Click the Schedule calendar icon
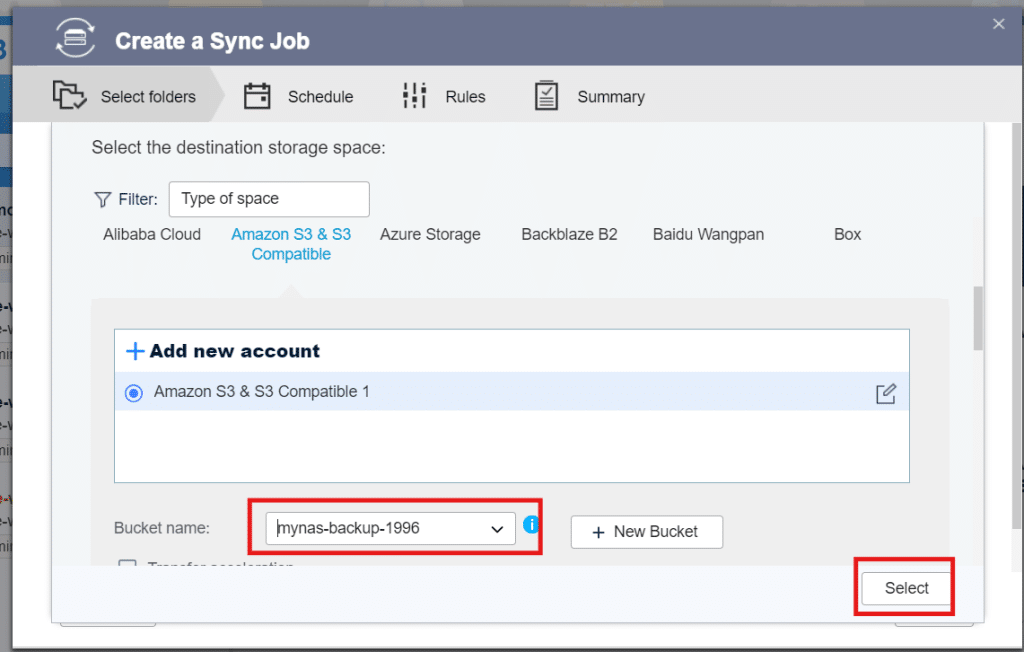This screenshot has width=1024, height=652. pos(257,96)
